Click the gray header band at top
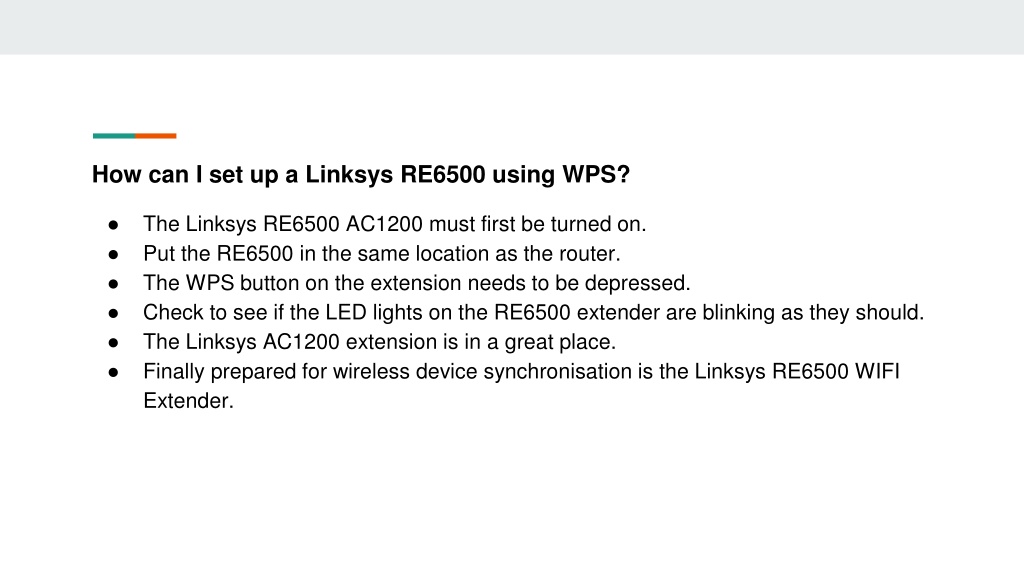 coord(512,27)
